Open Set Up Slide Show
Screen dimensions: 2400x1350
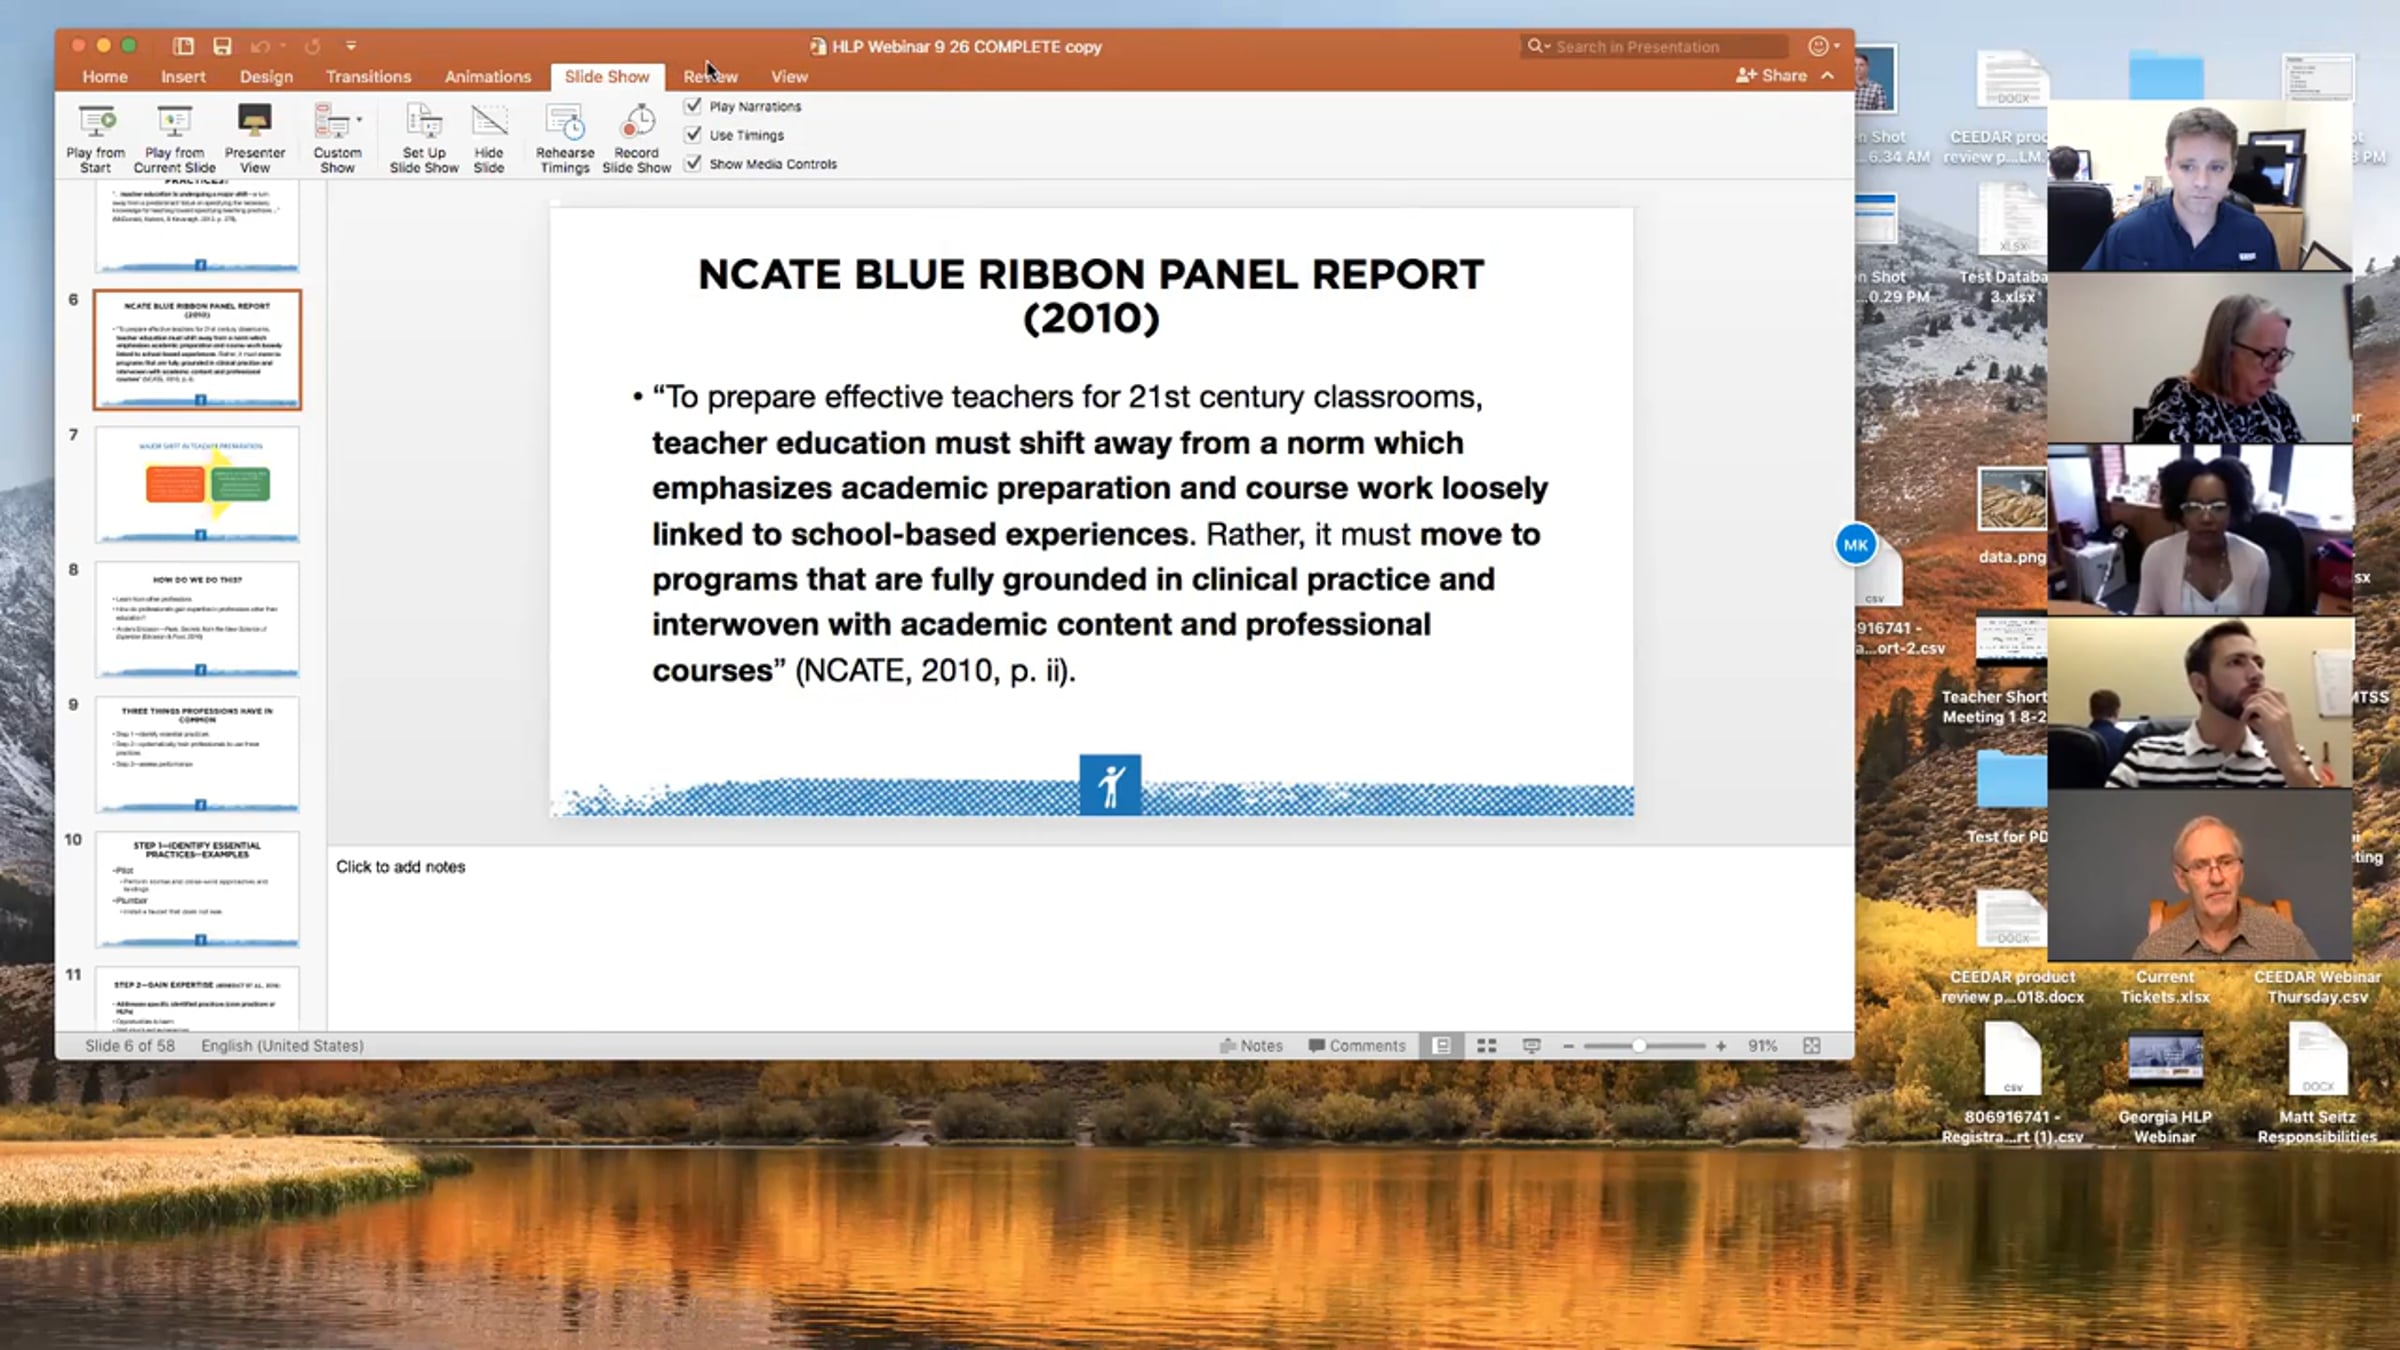click(x=424, y=138)
